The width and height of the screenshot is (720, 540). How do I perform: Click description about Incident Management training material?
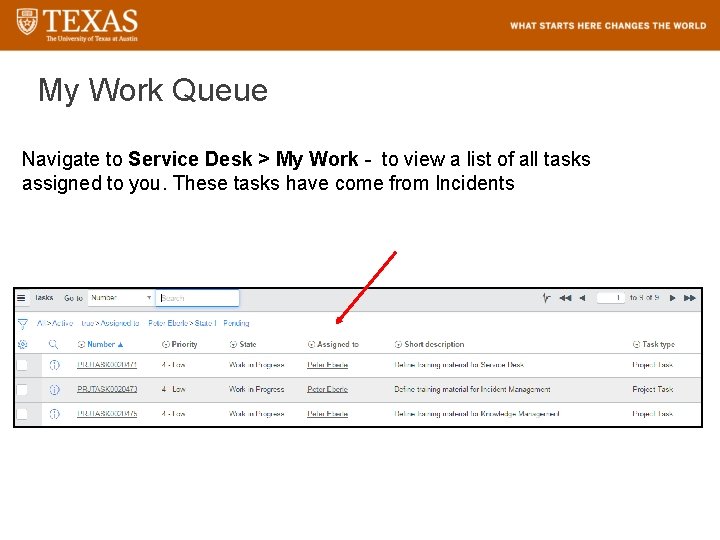click(472, 389)
